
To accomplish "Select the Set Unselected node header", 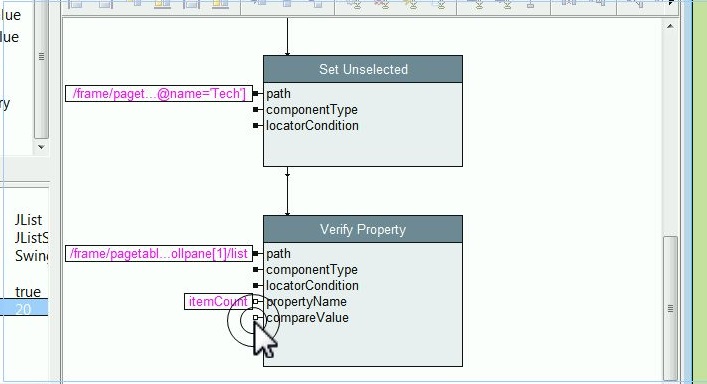I will point(363,69).
